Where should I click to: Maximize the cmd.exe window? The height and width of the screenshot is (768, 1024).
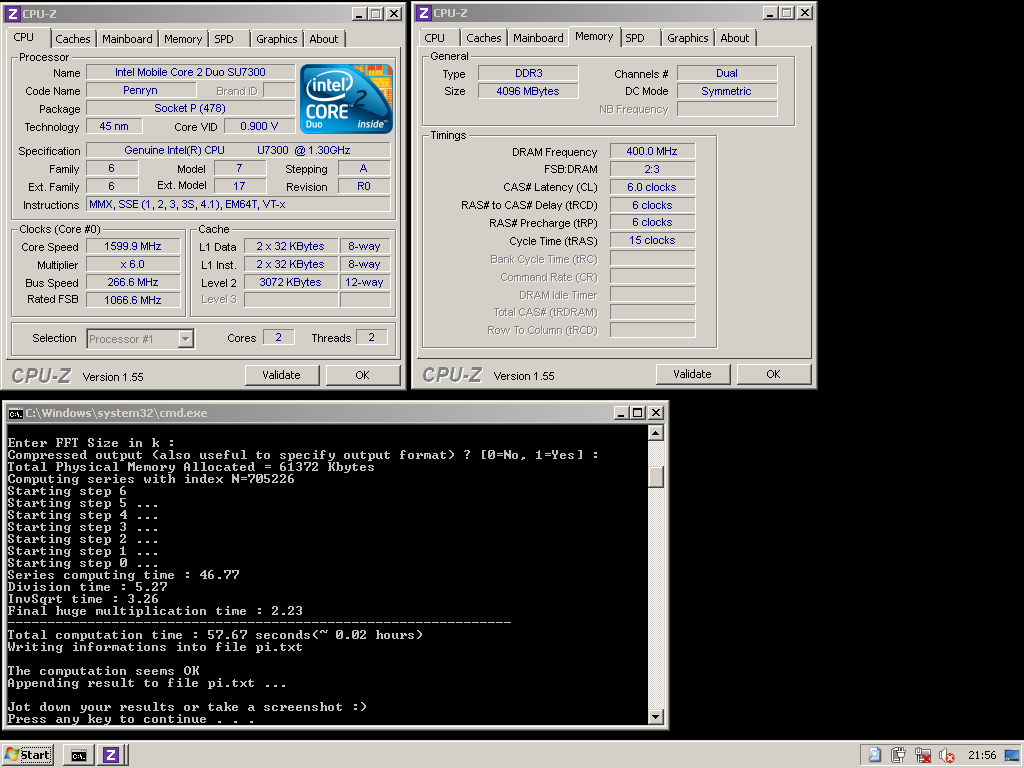[x=638, y=413]
